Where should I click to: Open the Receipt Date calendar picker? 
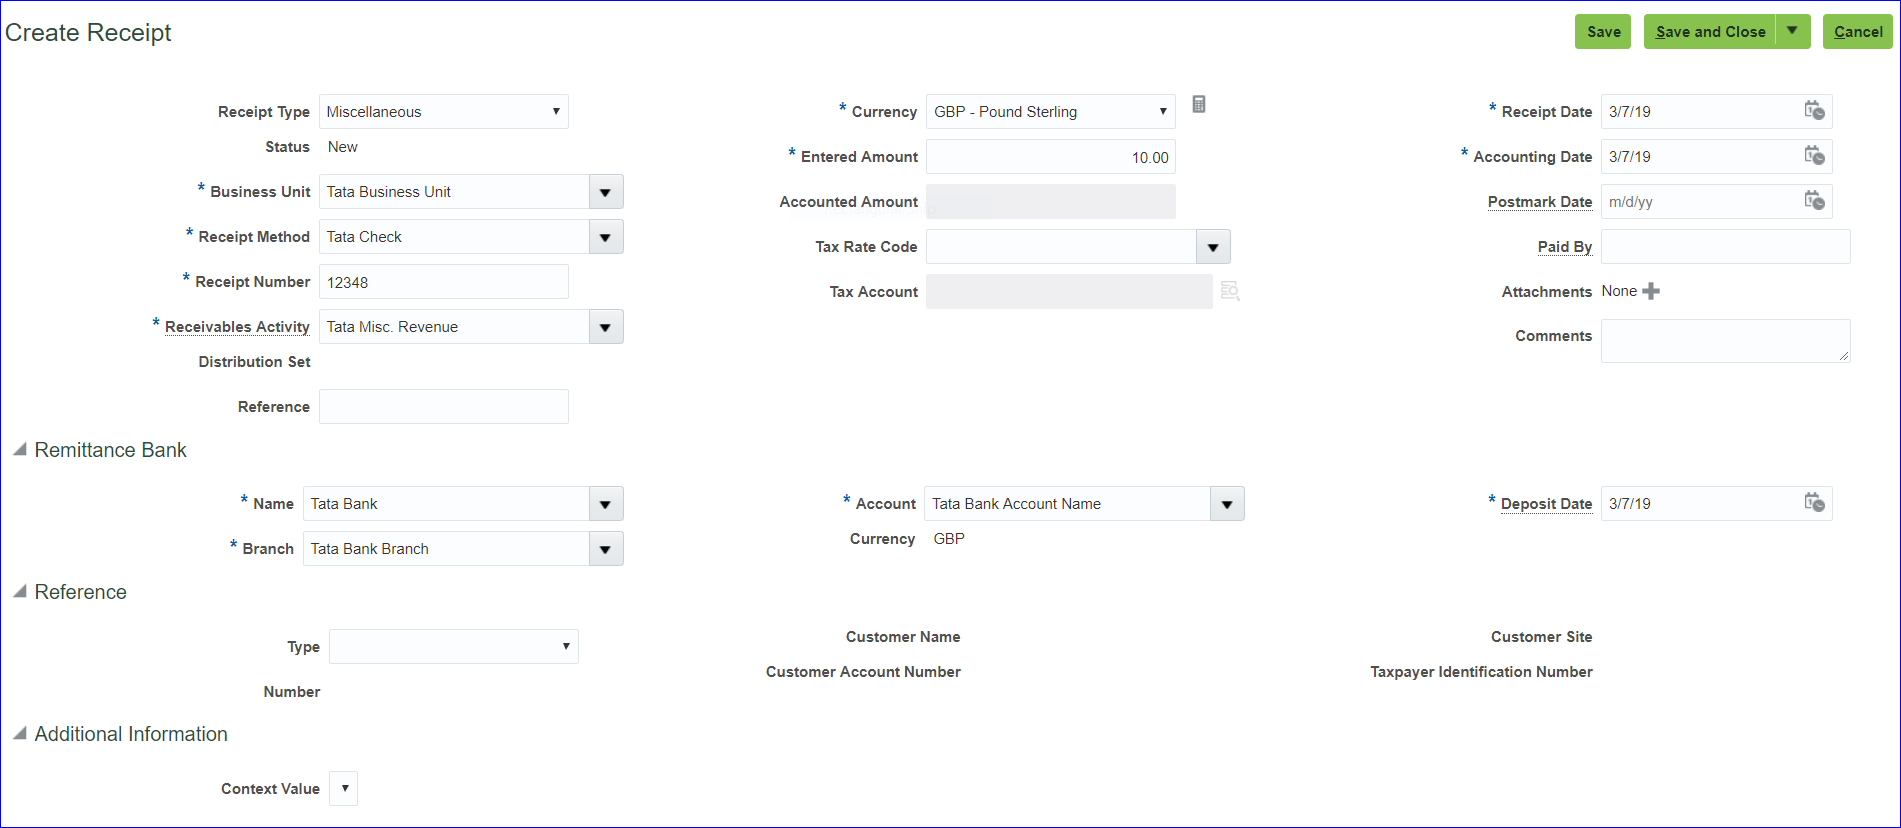[1814, 111]
